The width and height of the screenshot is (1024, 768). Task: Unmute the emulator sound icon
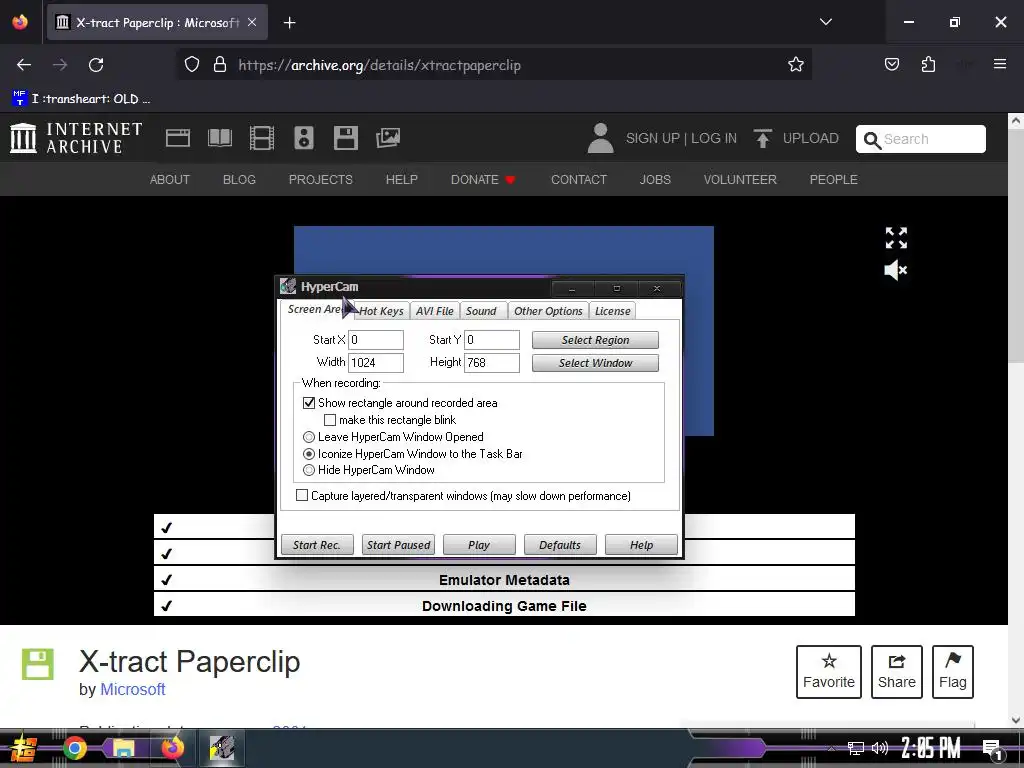point(895,270)
